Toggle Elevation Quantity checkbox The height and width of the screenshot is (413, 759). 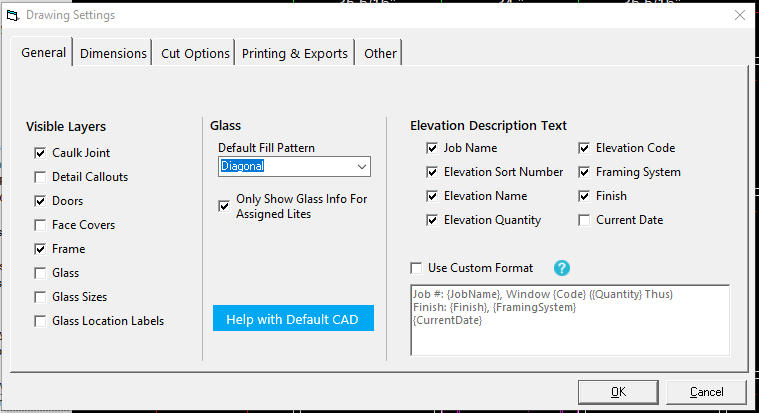click(x=432, y=220)
